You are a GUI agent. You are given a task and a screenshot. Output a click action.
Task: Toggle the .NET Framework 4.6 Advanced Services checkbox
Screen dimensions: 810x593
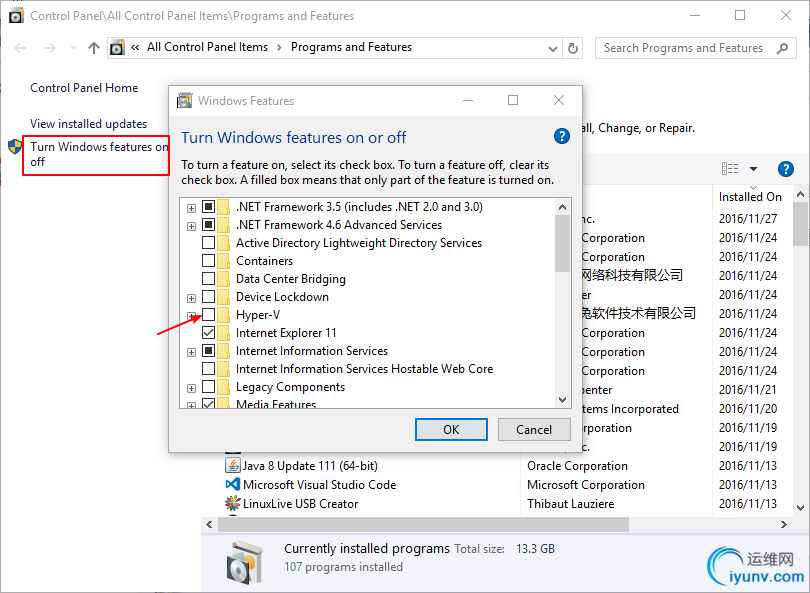click(x=208, y=225)
